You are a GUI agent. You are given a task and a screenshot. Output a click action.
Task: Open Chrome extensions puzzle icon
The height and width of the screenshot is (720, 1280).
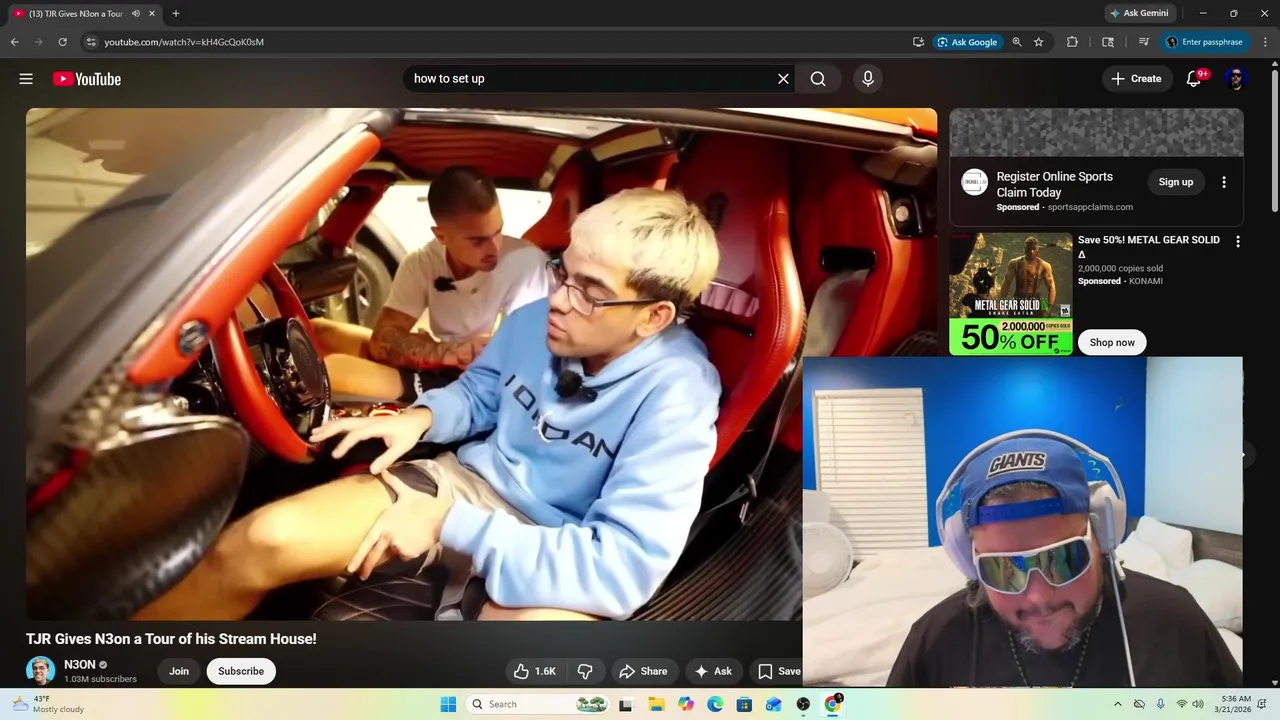click(x=1072, y=42)
